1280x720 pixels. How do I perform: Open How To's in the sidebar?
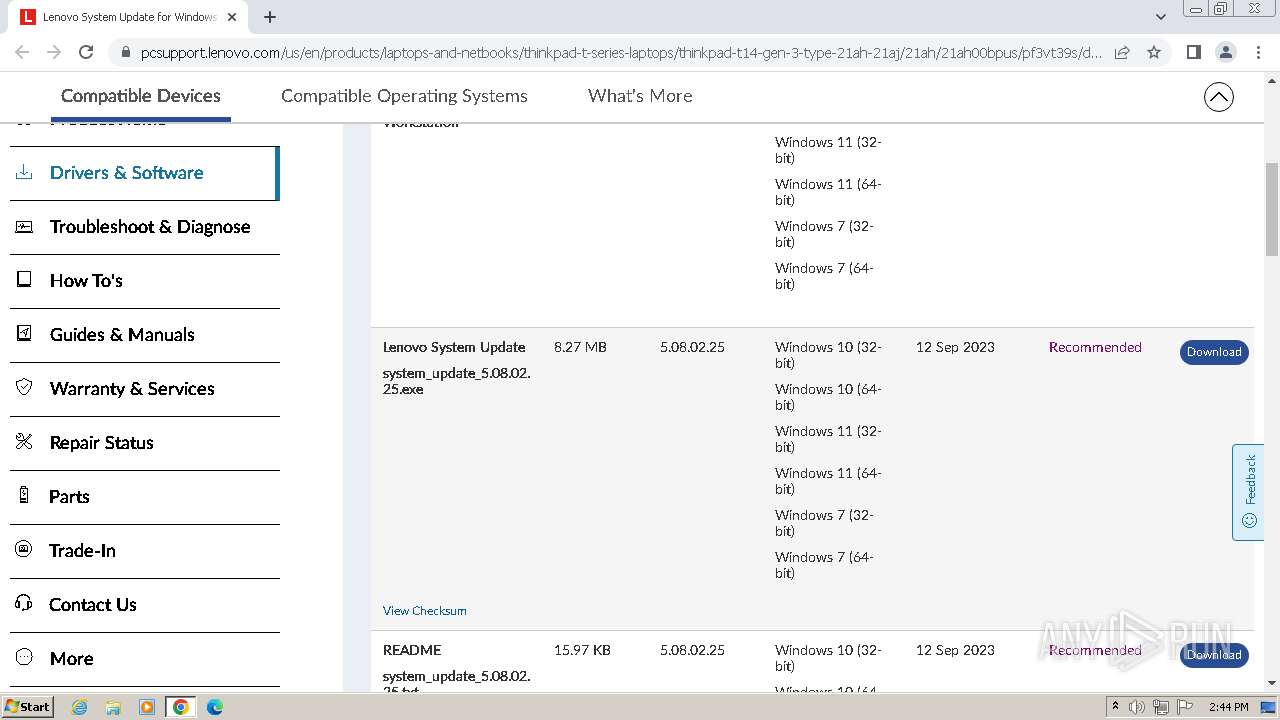click(145, 281)
